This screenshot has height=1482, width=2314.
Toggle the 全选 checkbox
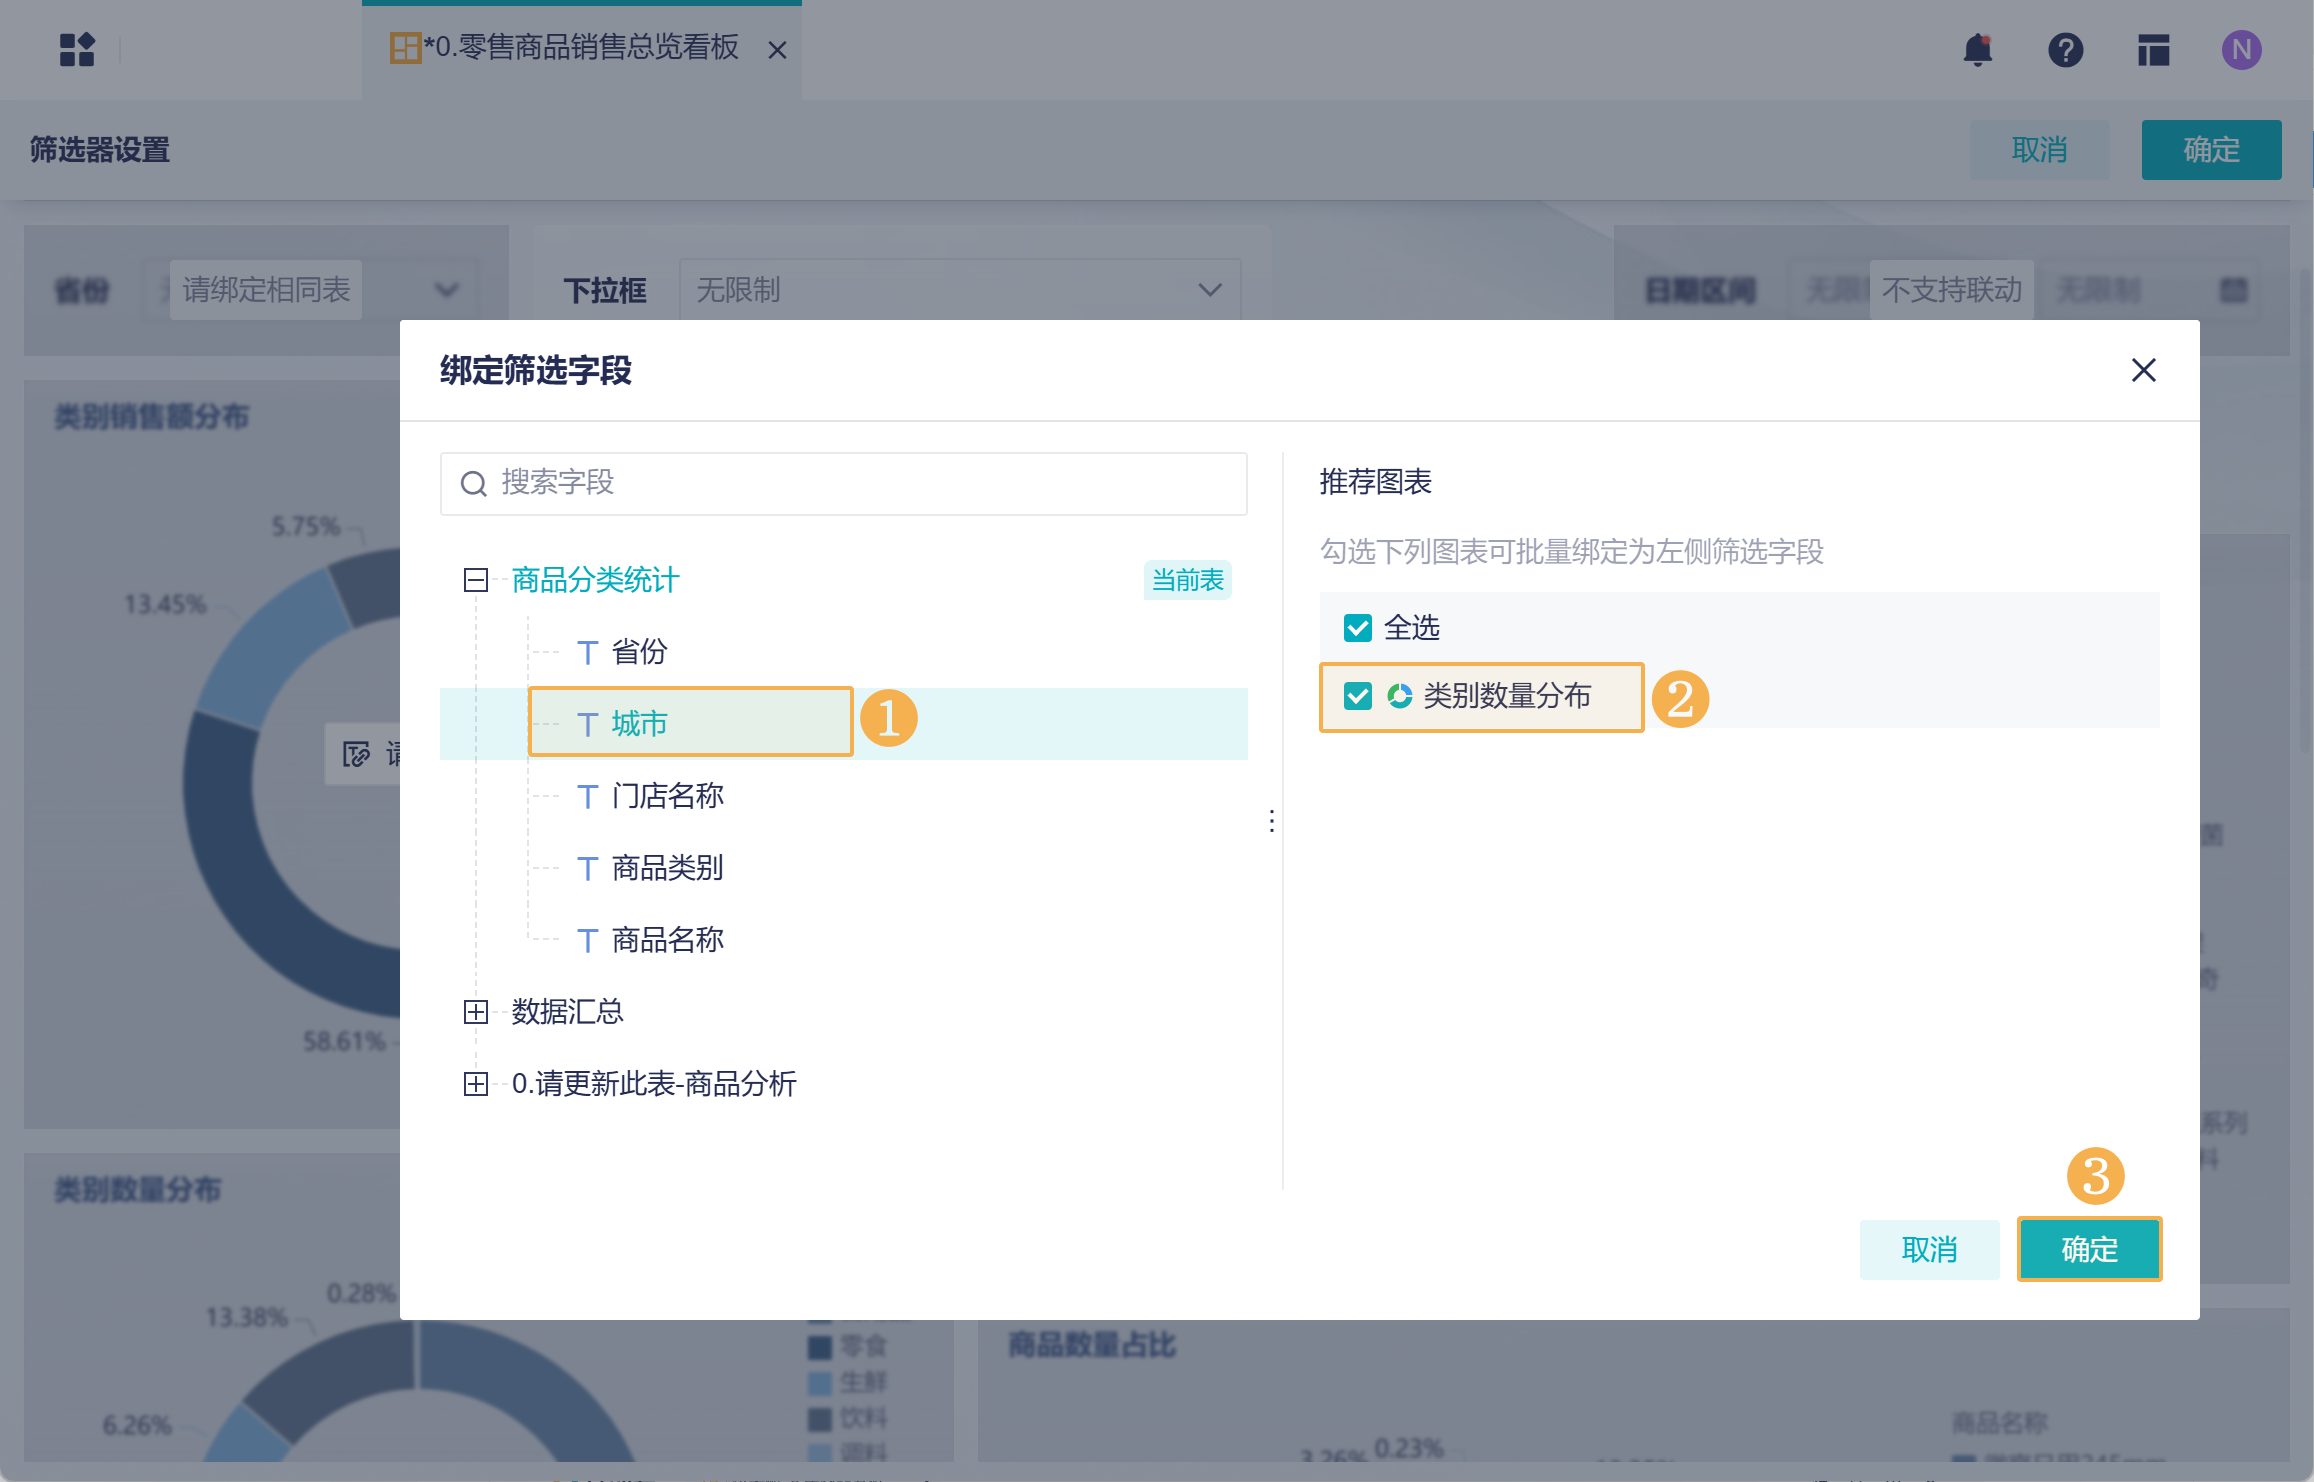(x=1357, y=628)
